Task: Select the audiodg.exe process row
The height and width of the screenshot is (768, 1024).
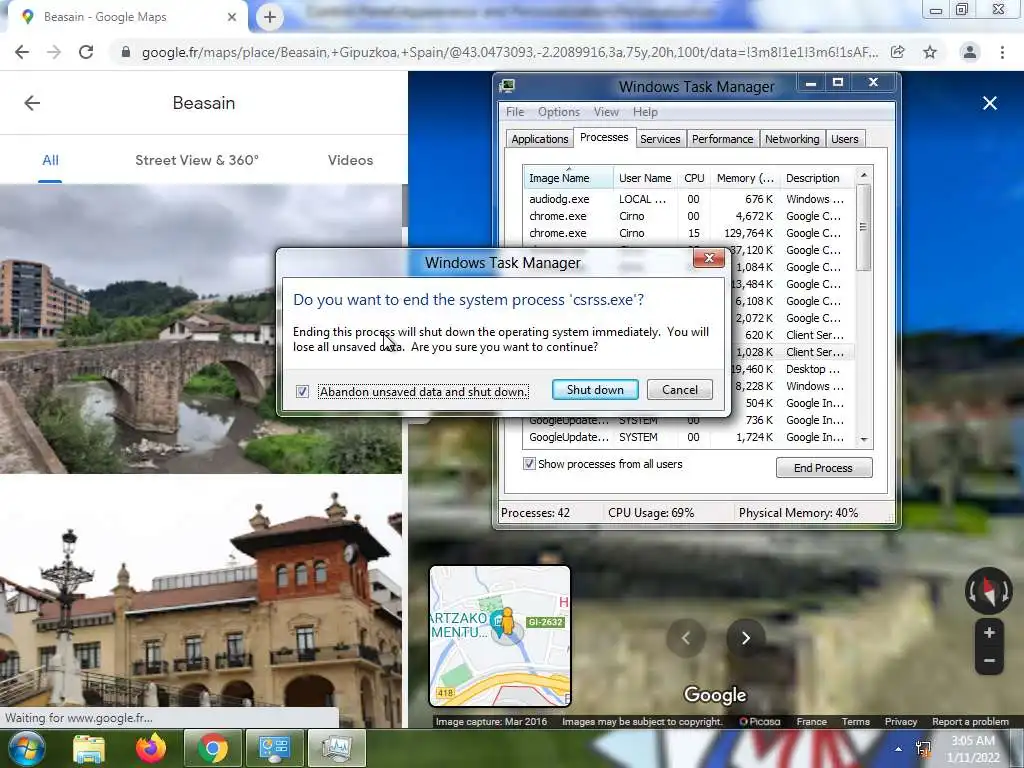Action: coord(688,199)
